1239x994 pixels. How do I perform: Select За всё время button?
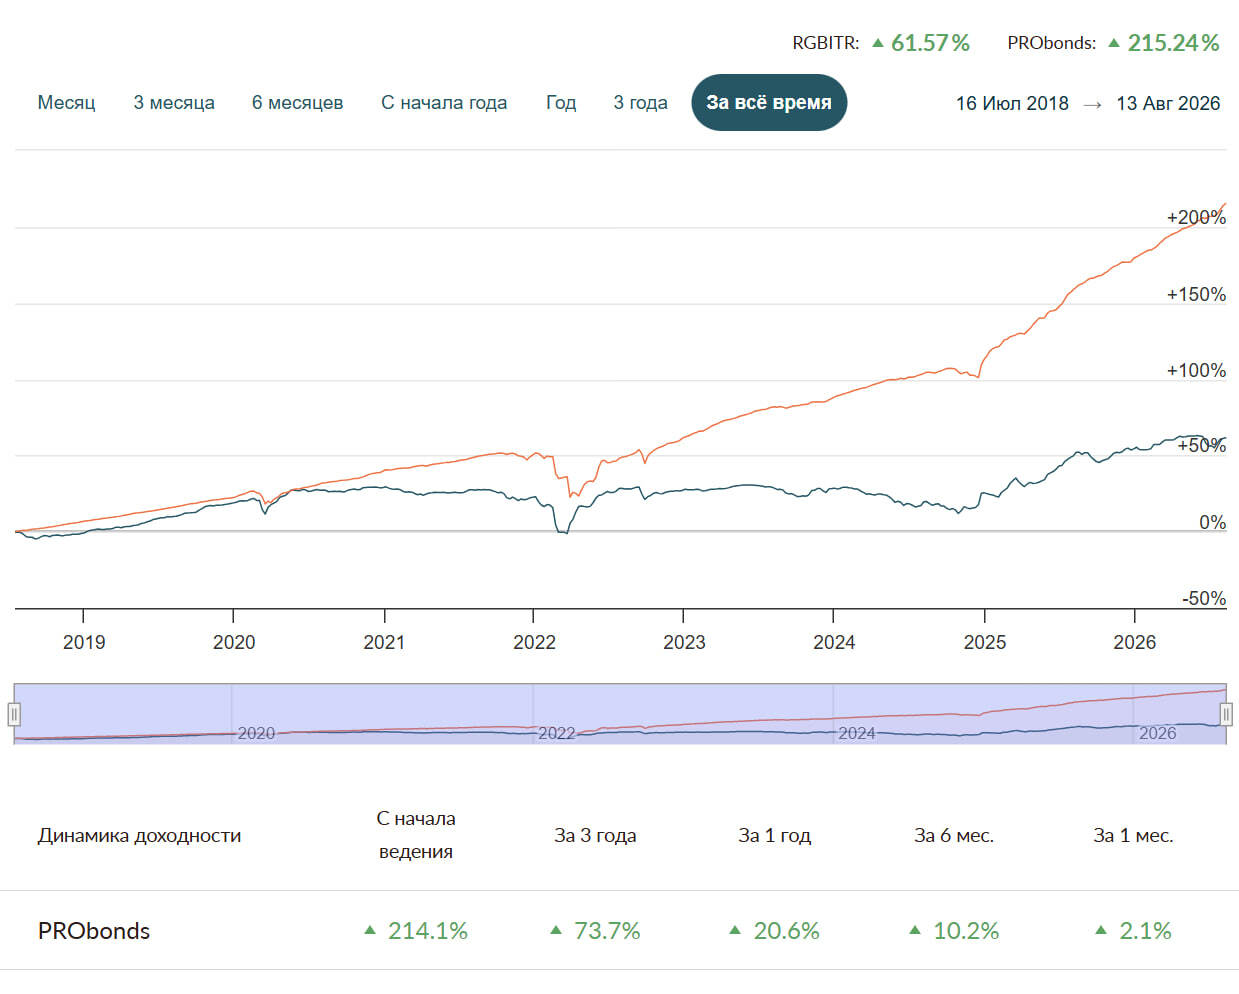[769, 102]
